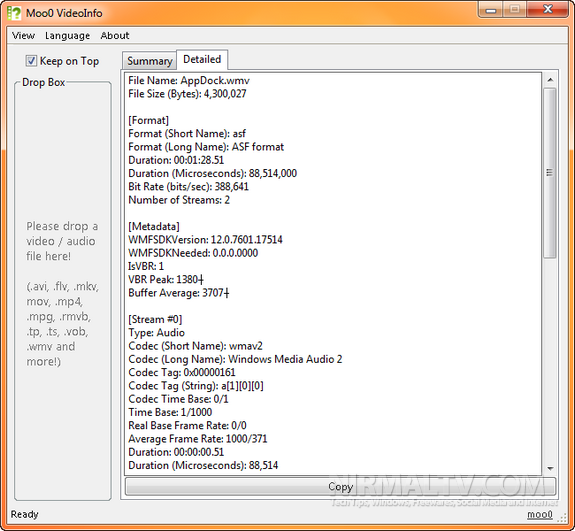This screenshot has height=531, width=575.
Task: Click the '[Stream #0]' section header
Action: click(155, 319)
